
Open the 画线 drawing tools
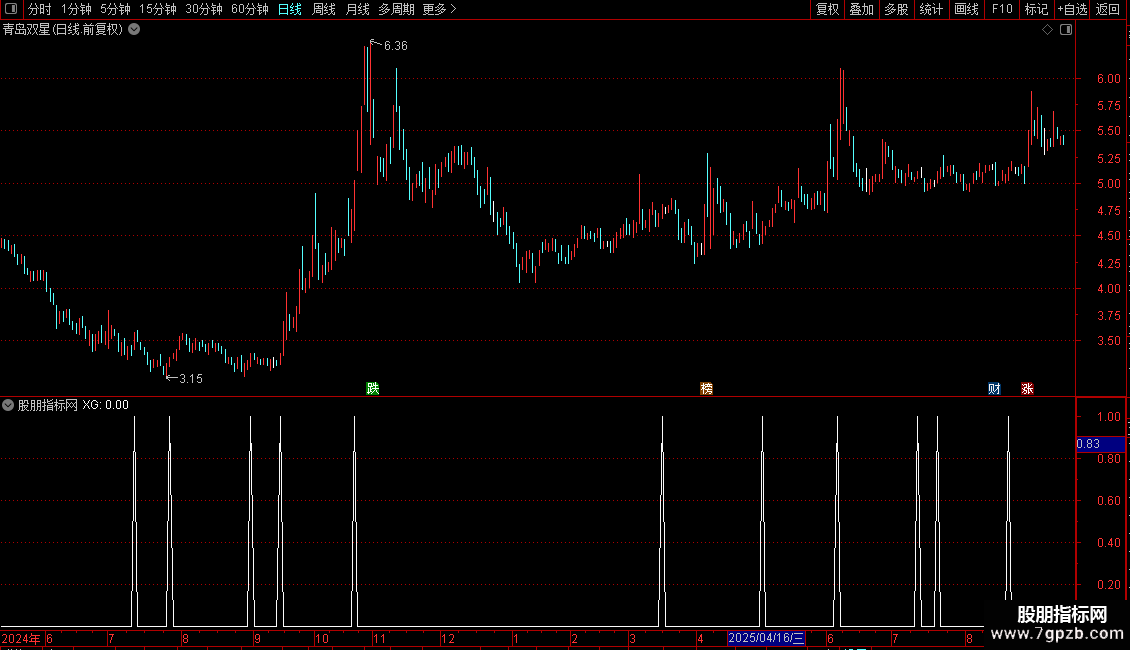pyautogui.click(x=966, y=9)
